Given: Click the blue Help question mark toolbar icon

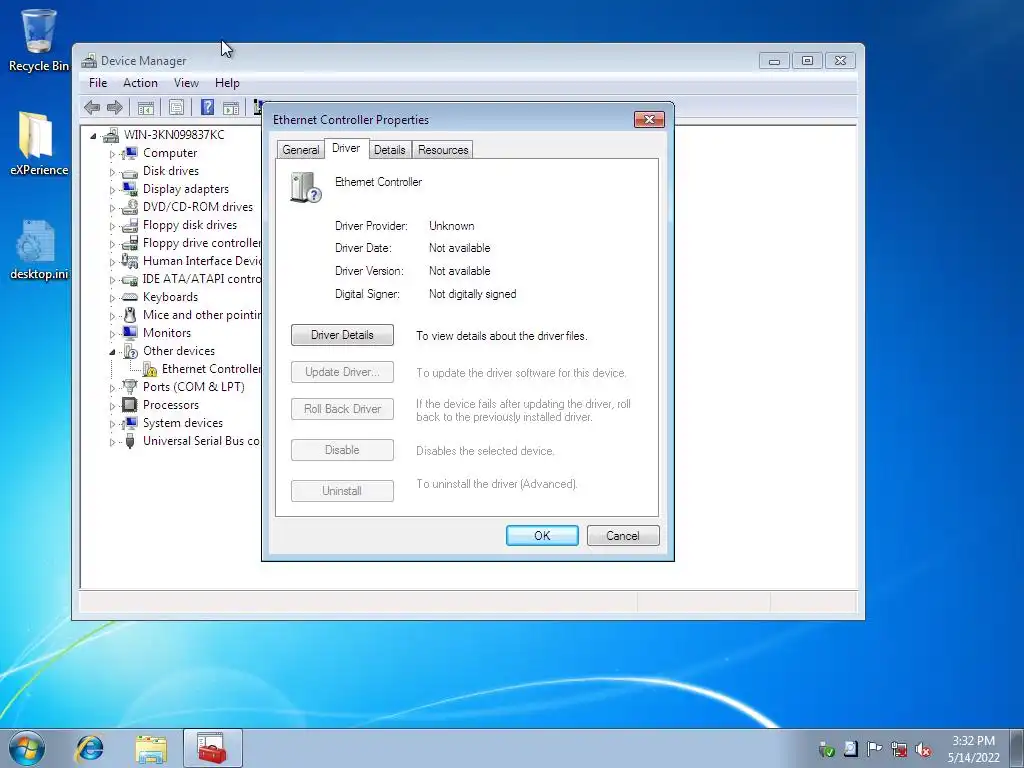Looking at the screenshot, I should pyautogui.click(x=208, y=107).
